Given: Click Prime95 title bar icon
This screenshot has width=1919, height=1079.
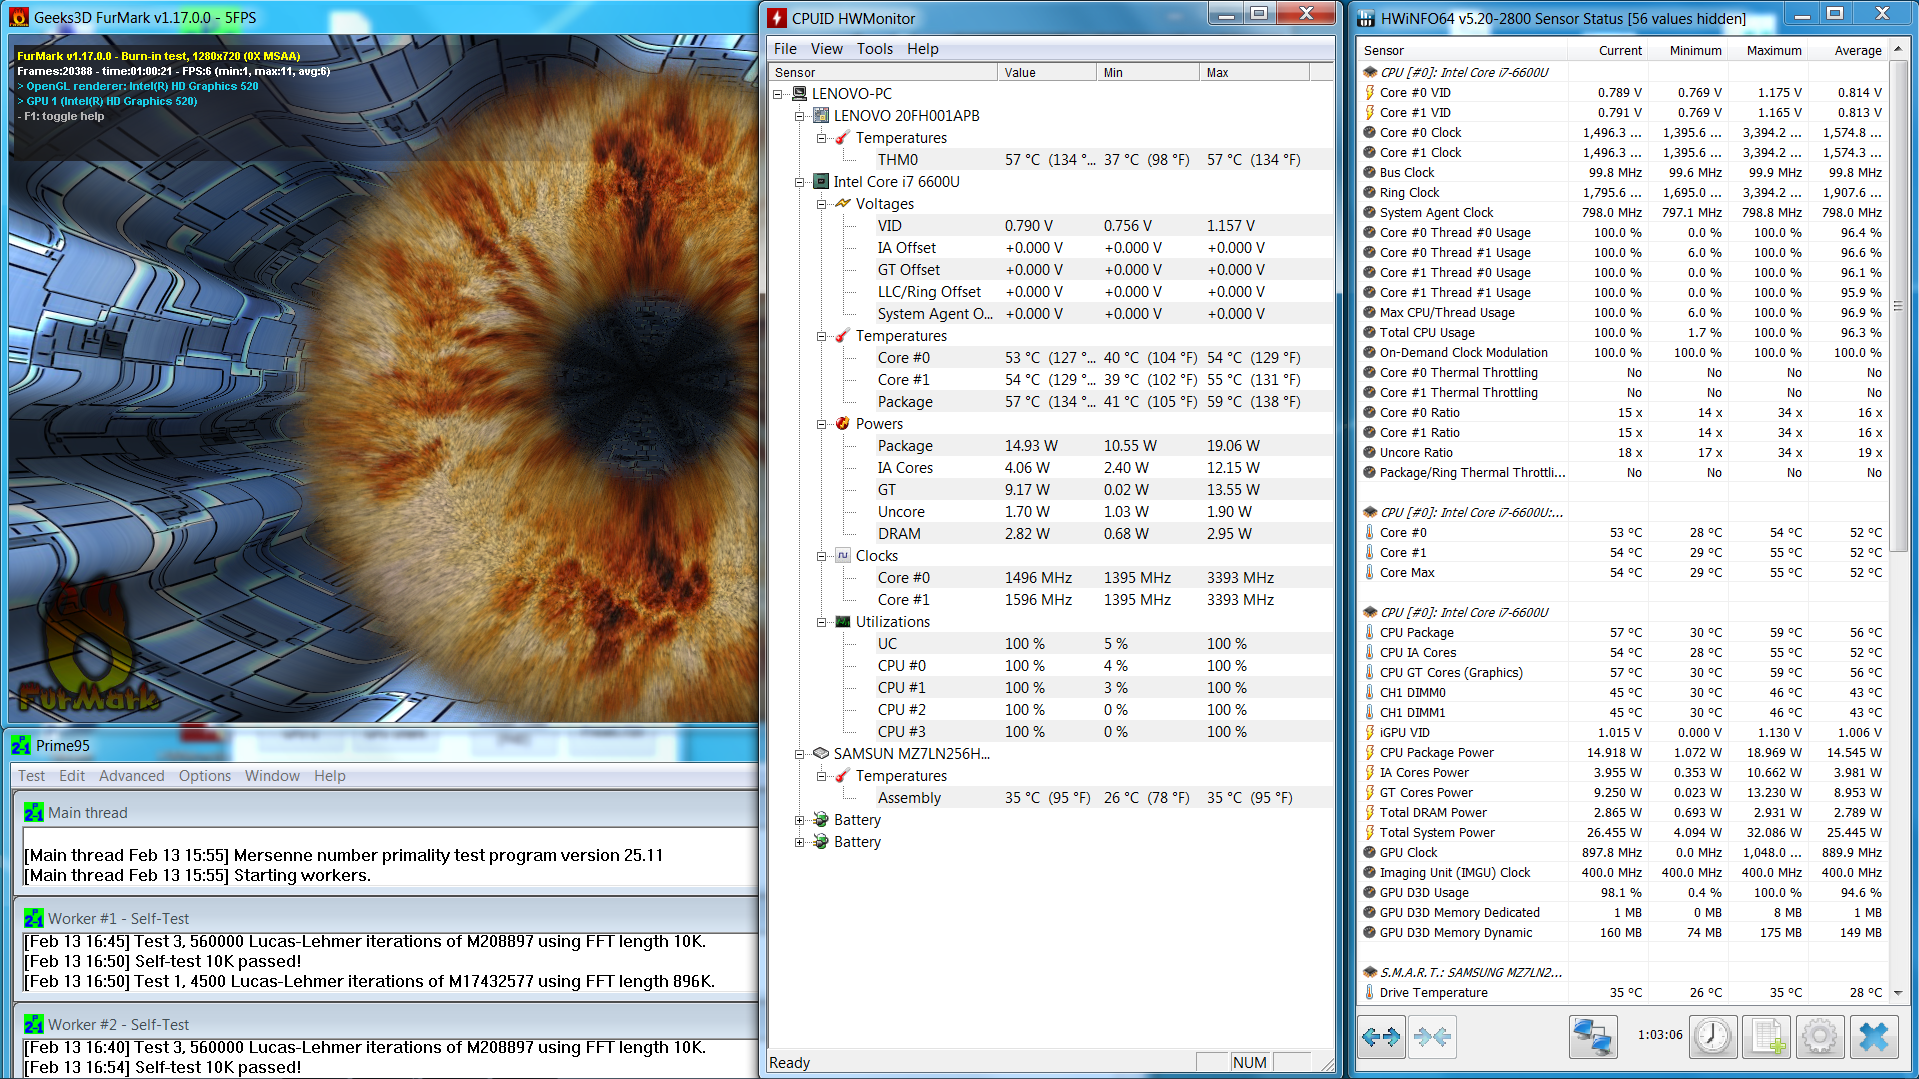Looking at the screenshot, I should pyautogui.click(x=21, y=746).
